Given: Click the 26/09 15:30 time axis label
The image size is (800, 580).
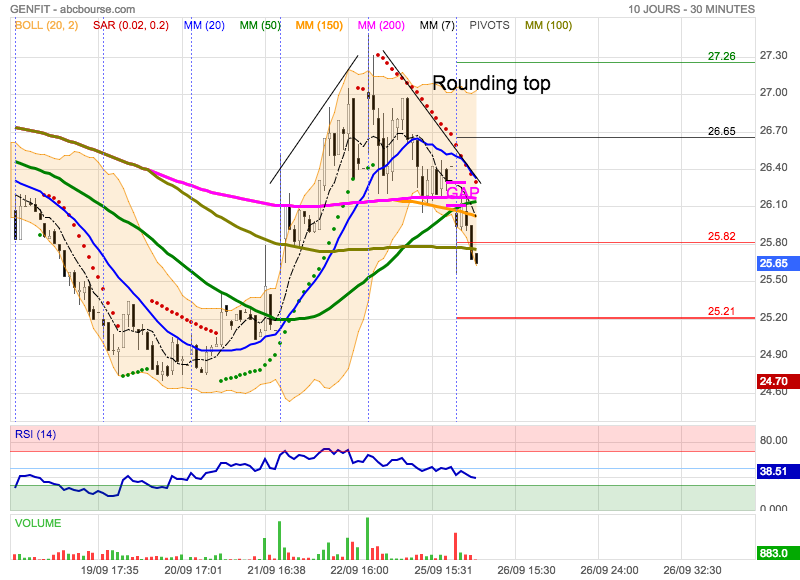Looking at the screenshot, I should tap(527, 570).
